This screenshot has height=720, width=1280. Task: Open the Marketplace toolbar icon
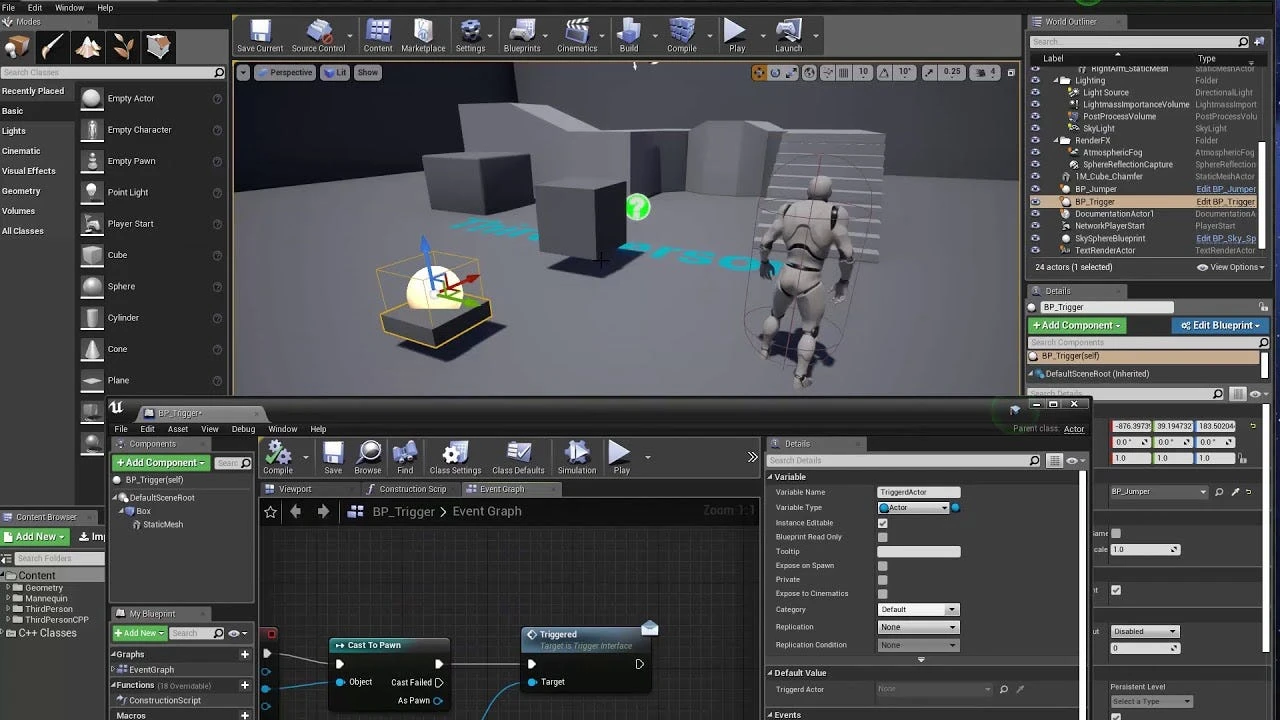point(423,36)
